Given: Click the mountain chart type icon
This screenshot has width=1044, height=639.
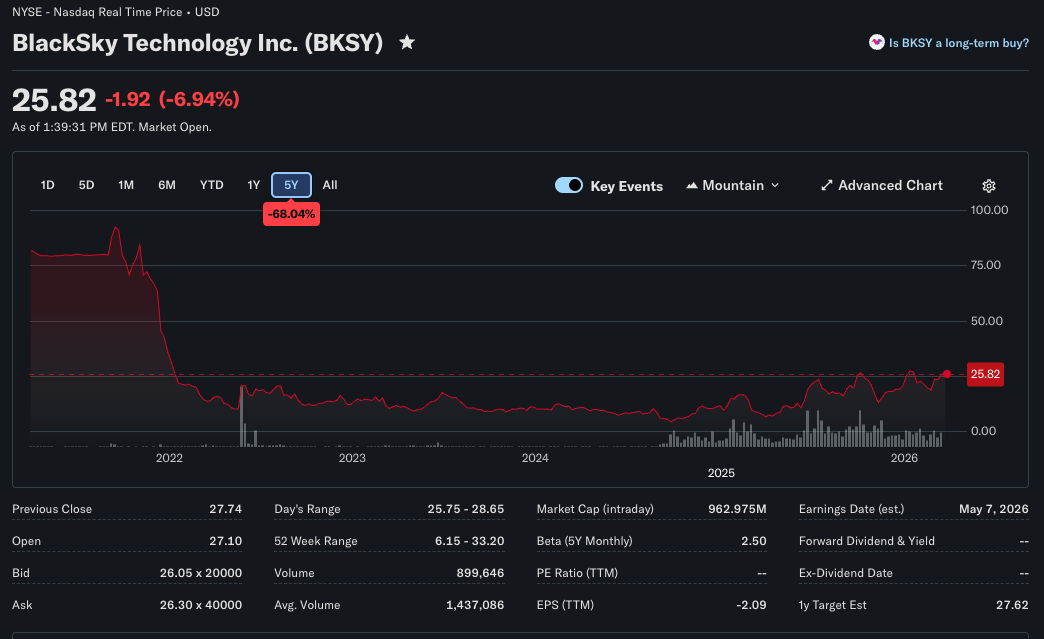Looking at the screenshot, I should point(692,185).
